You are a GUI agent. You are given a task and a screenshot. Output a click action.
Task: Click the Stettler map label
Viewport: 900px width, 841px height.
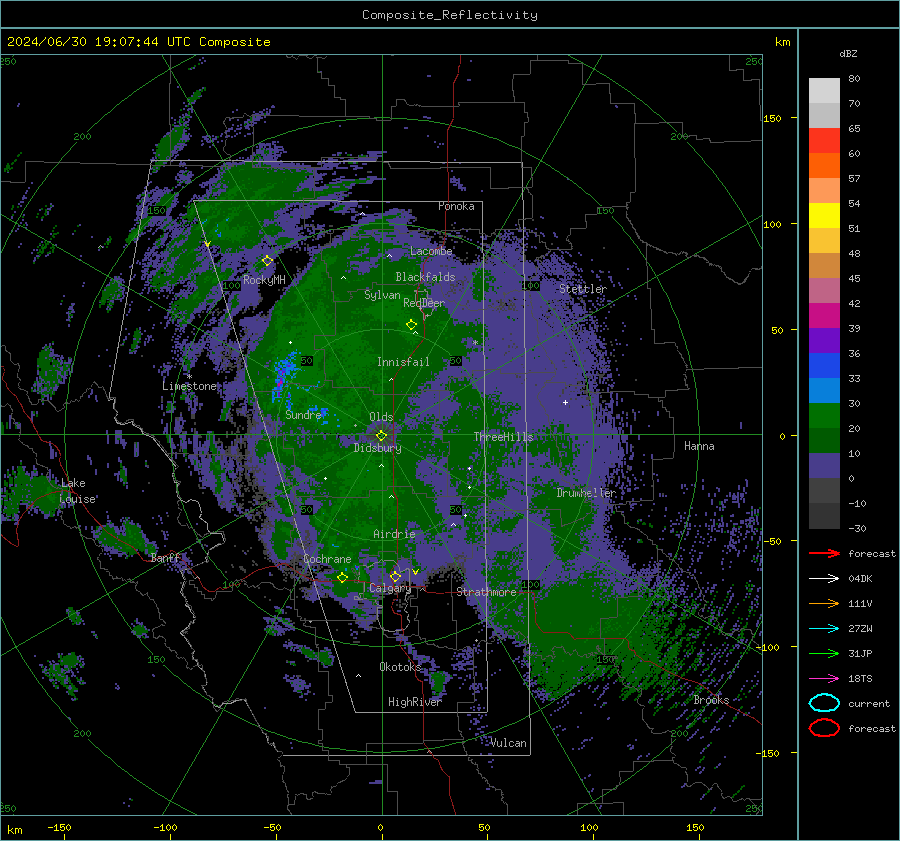(583, 289)
